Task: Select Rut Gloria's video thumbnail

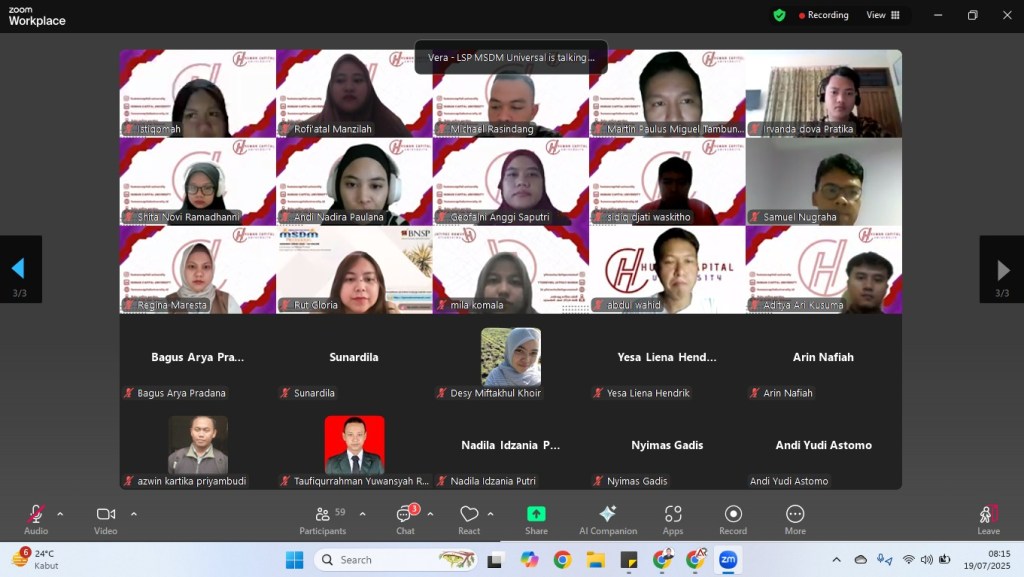Action: click(x=354, y=269)
